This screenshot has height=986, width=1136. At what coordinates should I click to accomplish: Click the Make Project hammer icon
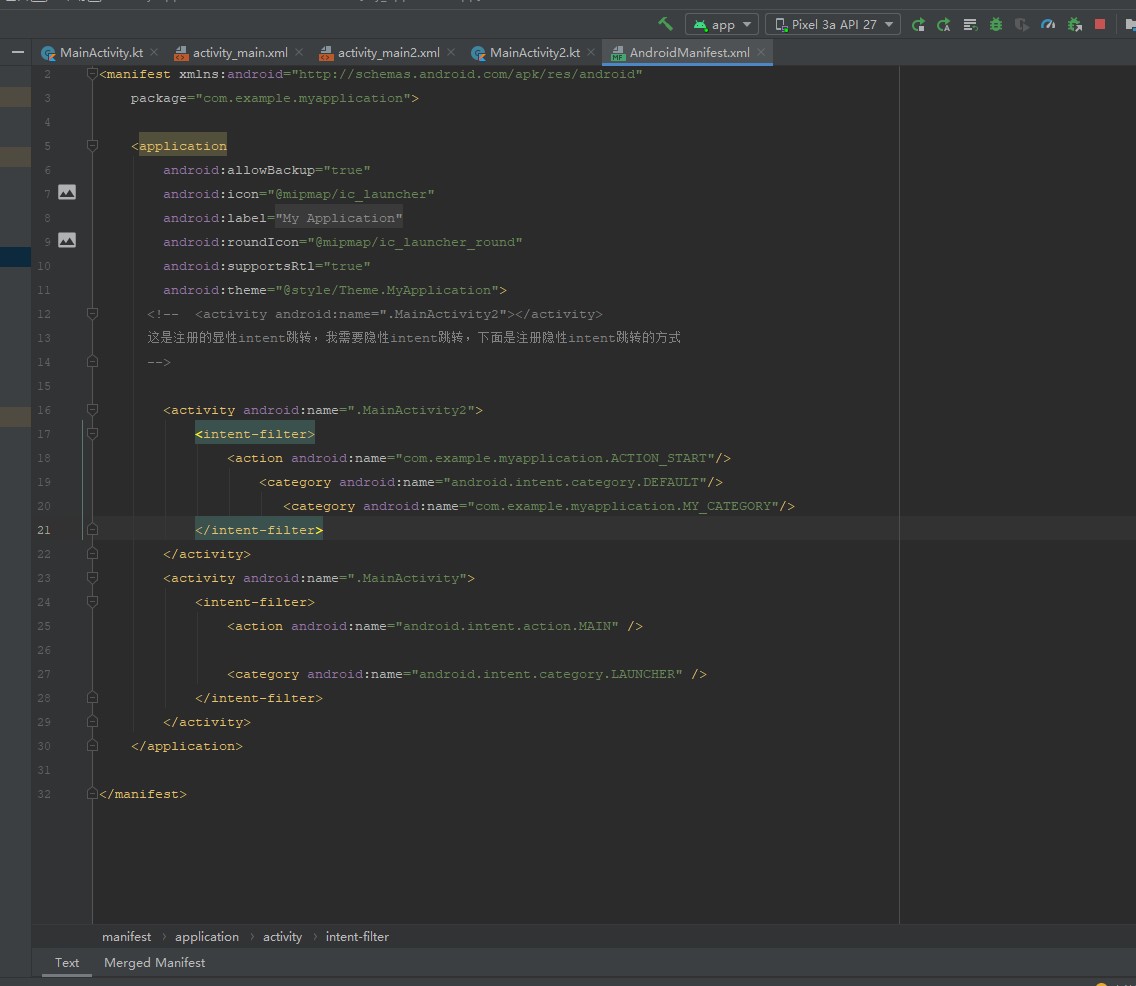click(x=665, y=24)
